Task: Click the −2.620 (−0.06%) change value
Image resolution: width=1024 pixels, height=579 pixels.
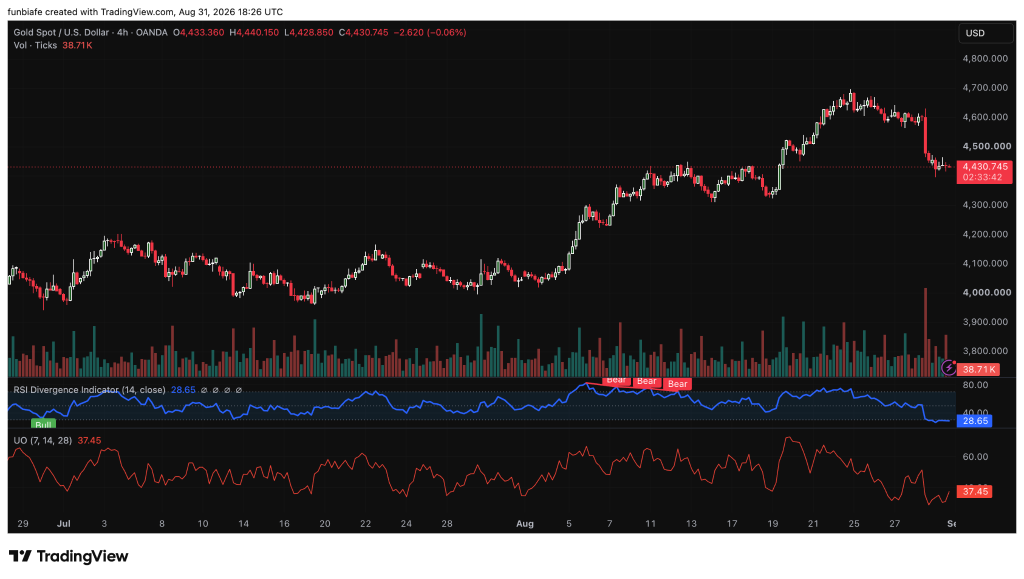Action: coord(430,32)
